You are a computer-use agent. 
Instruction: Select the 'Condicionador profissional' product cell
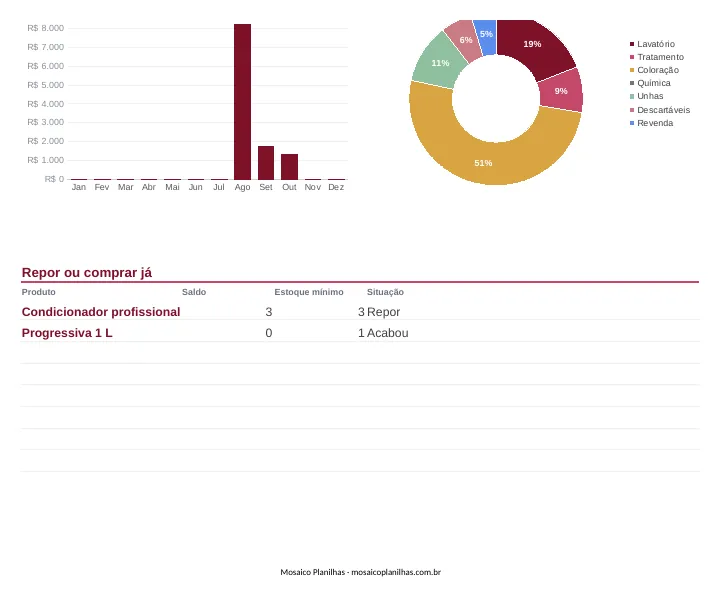101,312
